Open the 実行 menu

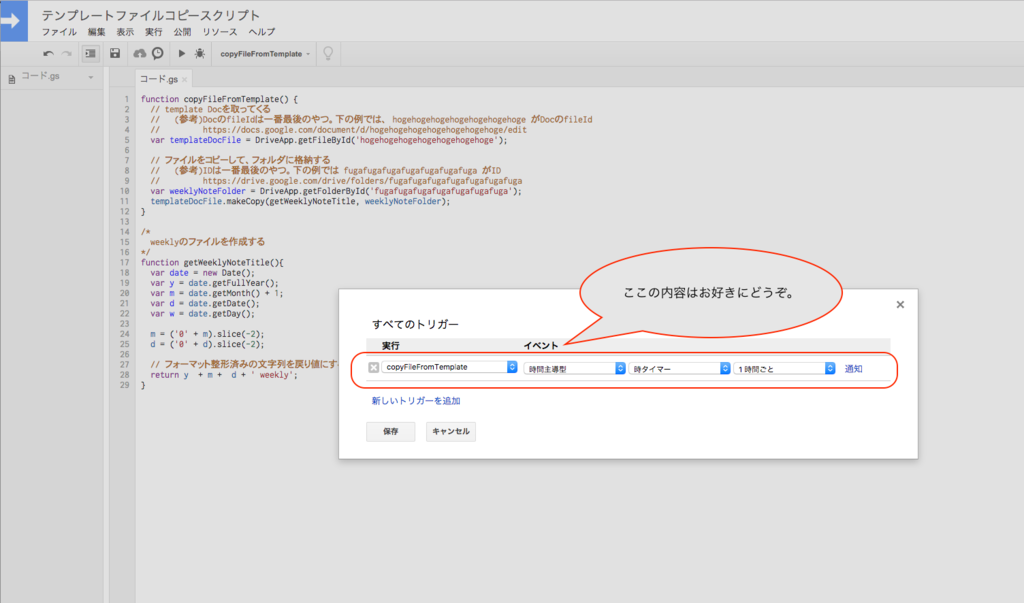(153, 32)
